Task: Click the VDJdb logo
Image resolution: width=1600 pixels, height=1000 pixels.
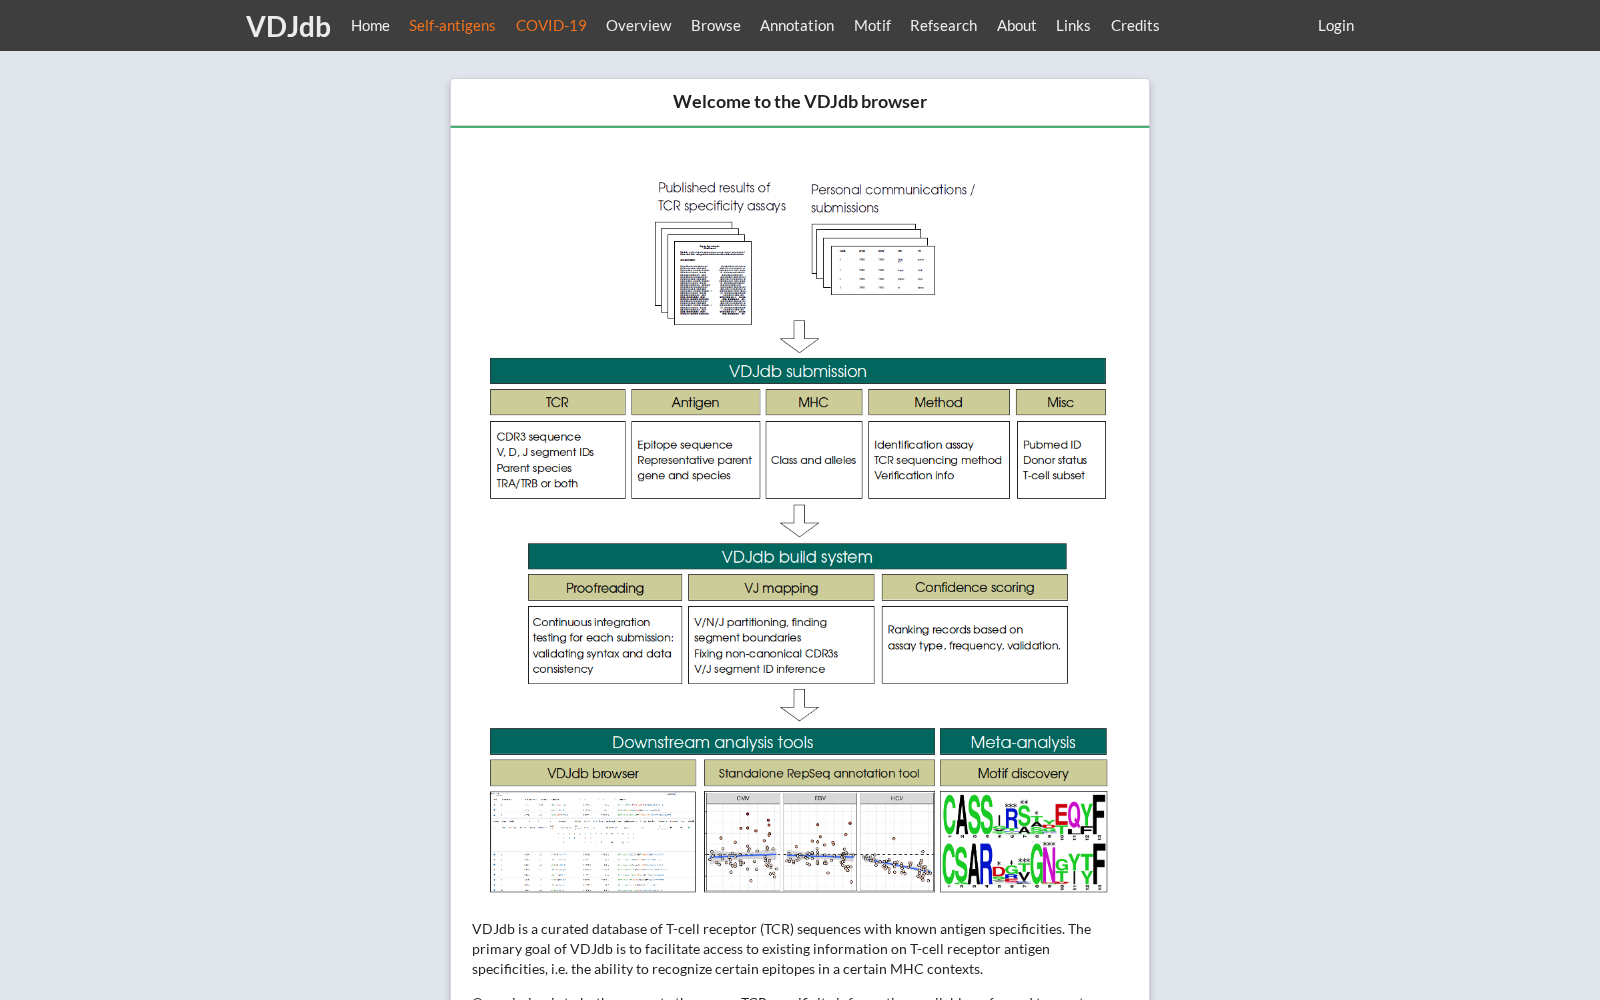Action: 288,26
